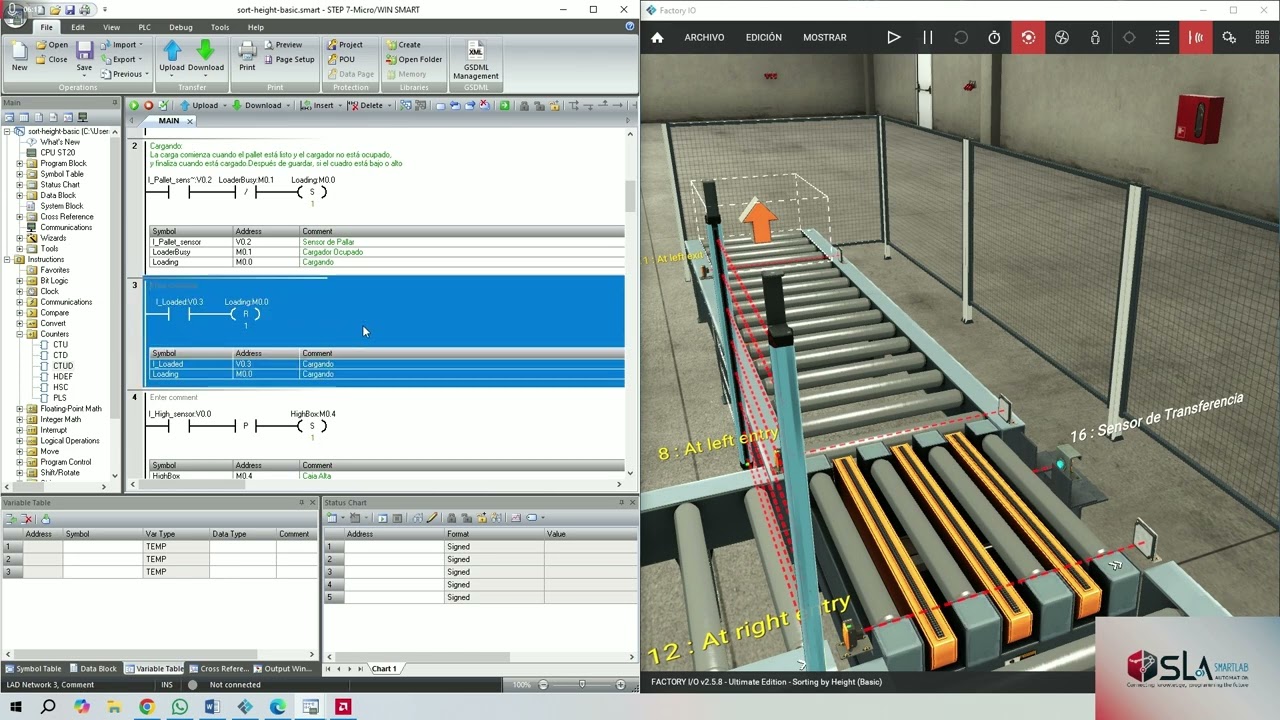
Task: Switch to the Symbol Table bottom tab
Action: pyautogui.click(x=33, y=669)
